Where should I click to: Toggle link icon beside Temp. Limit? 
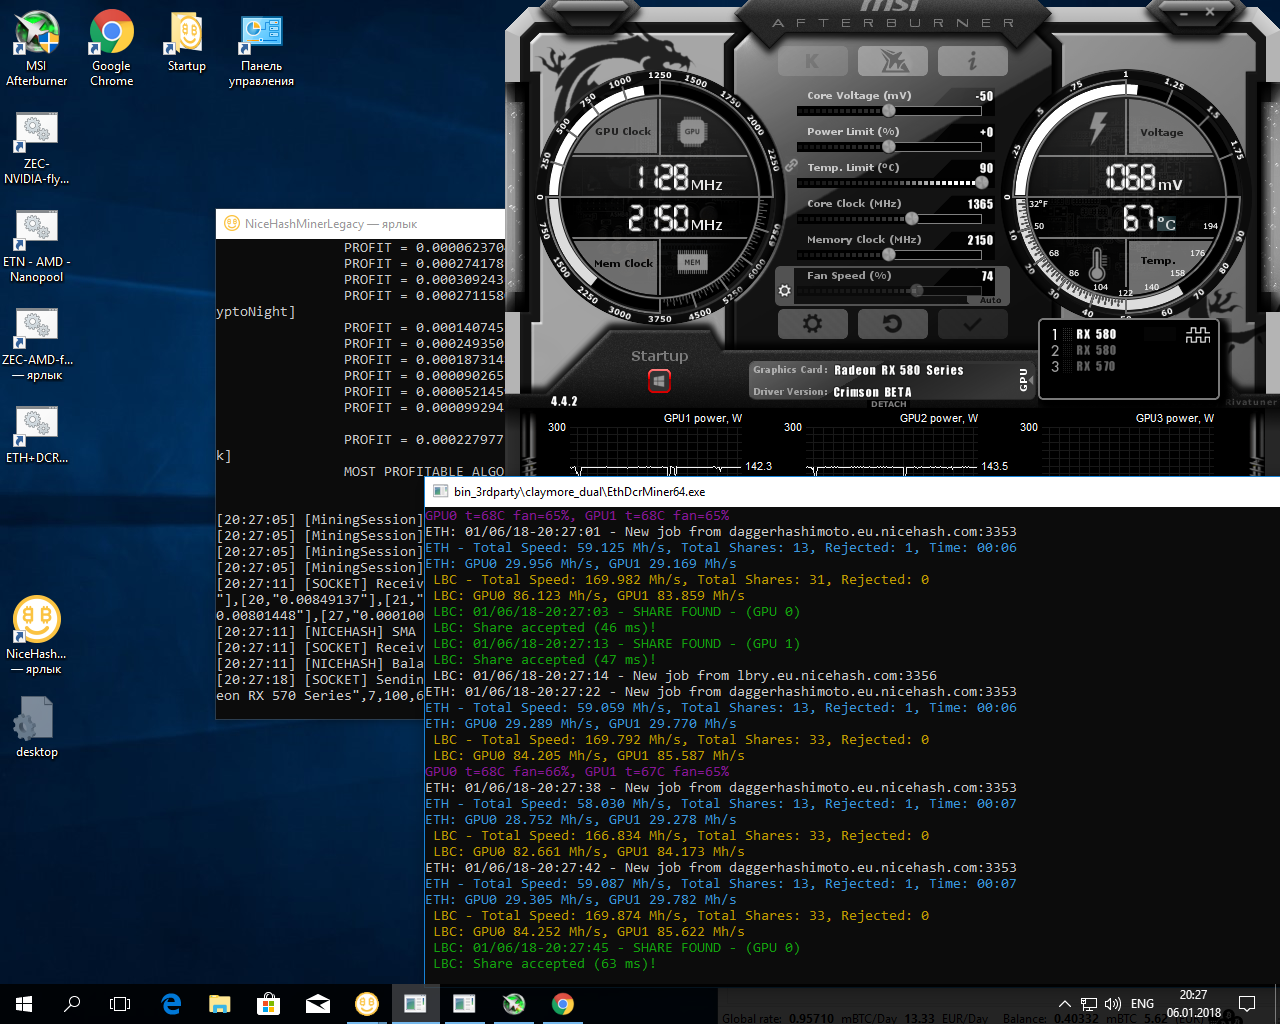pyautogui.click(x=791, y=165)
